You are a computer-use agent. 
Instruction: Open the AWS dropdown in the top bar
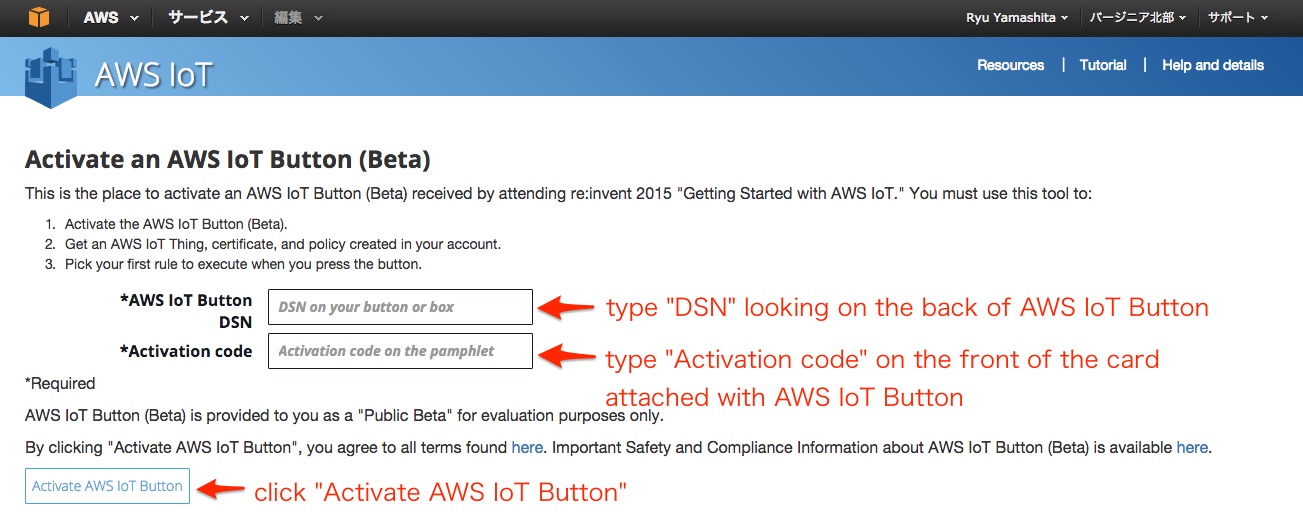[x=110, y=18]
